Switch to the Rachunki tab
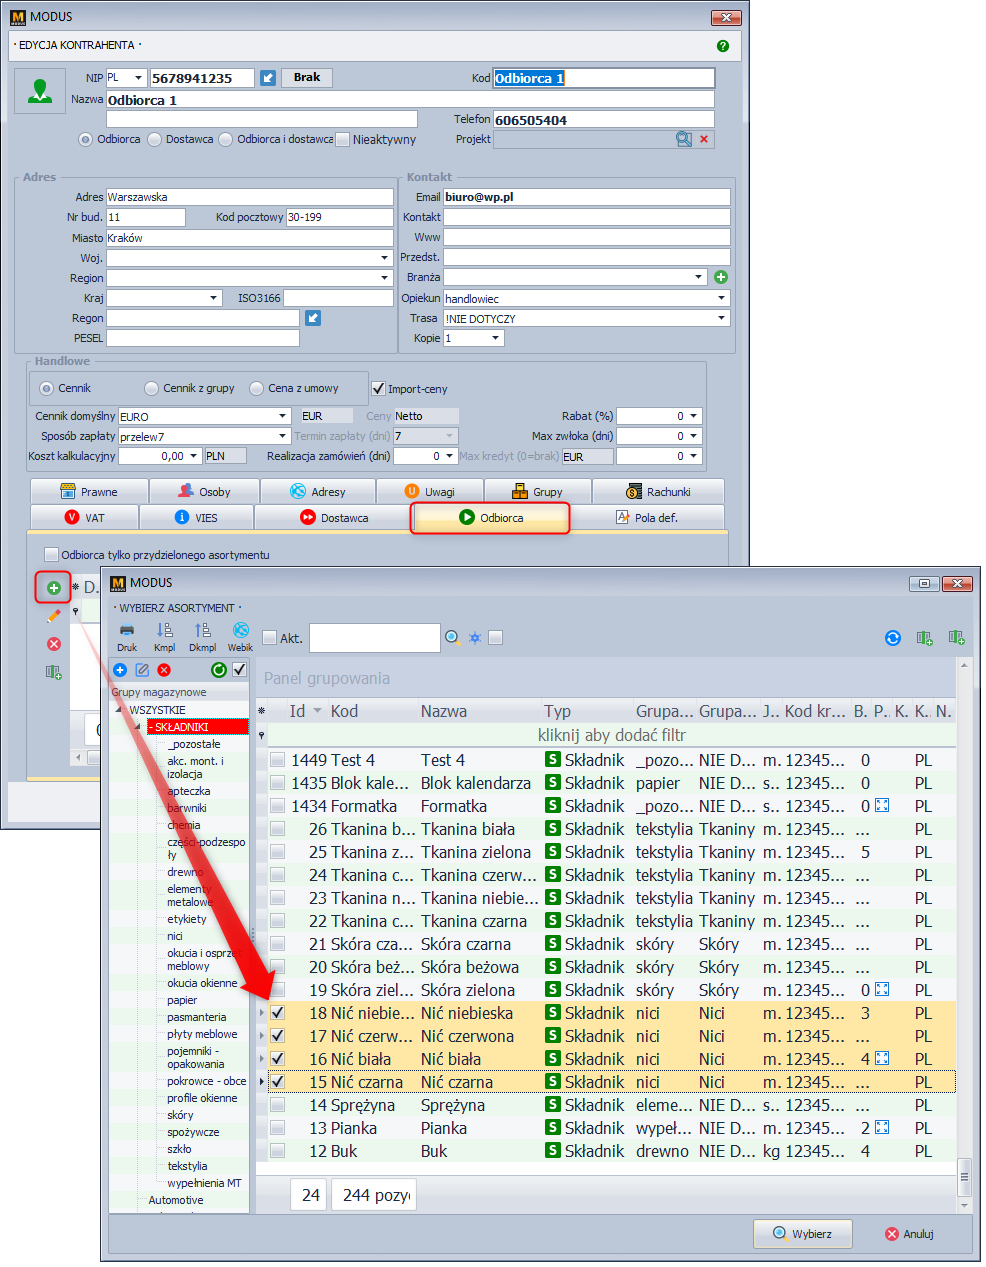This screenshot has height=1267, width=986. 658,492
